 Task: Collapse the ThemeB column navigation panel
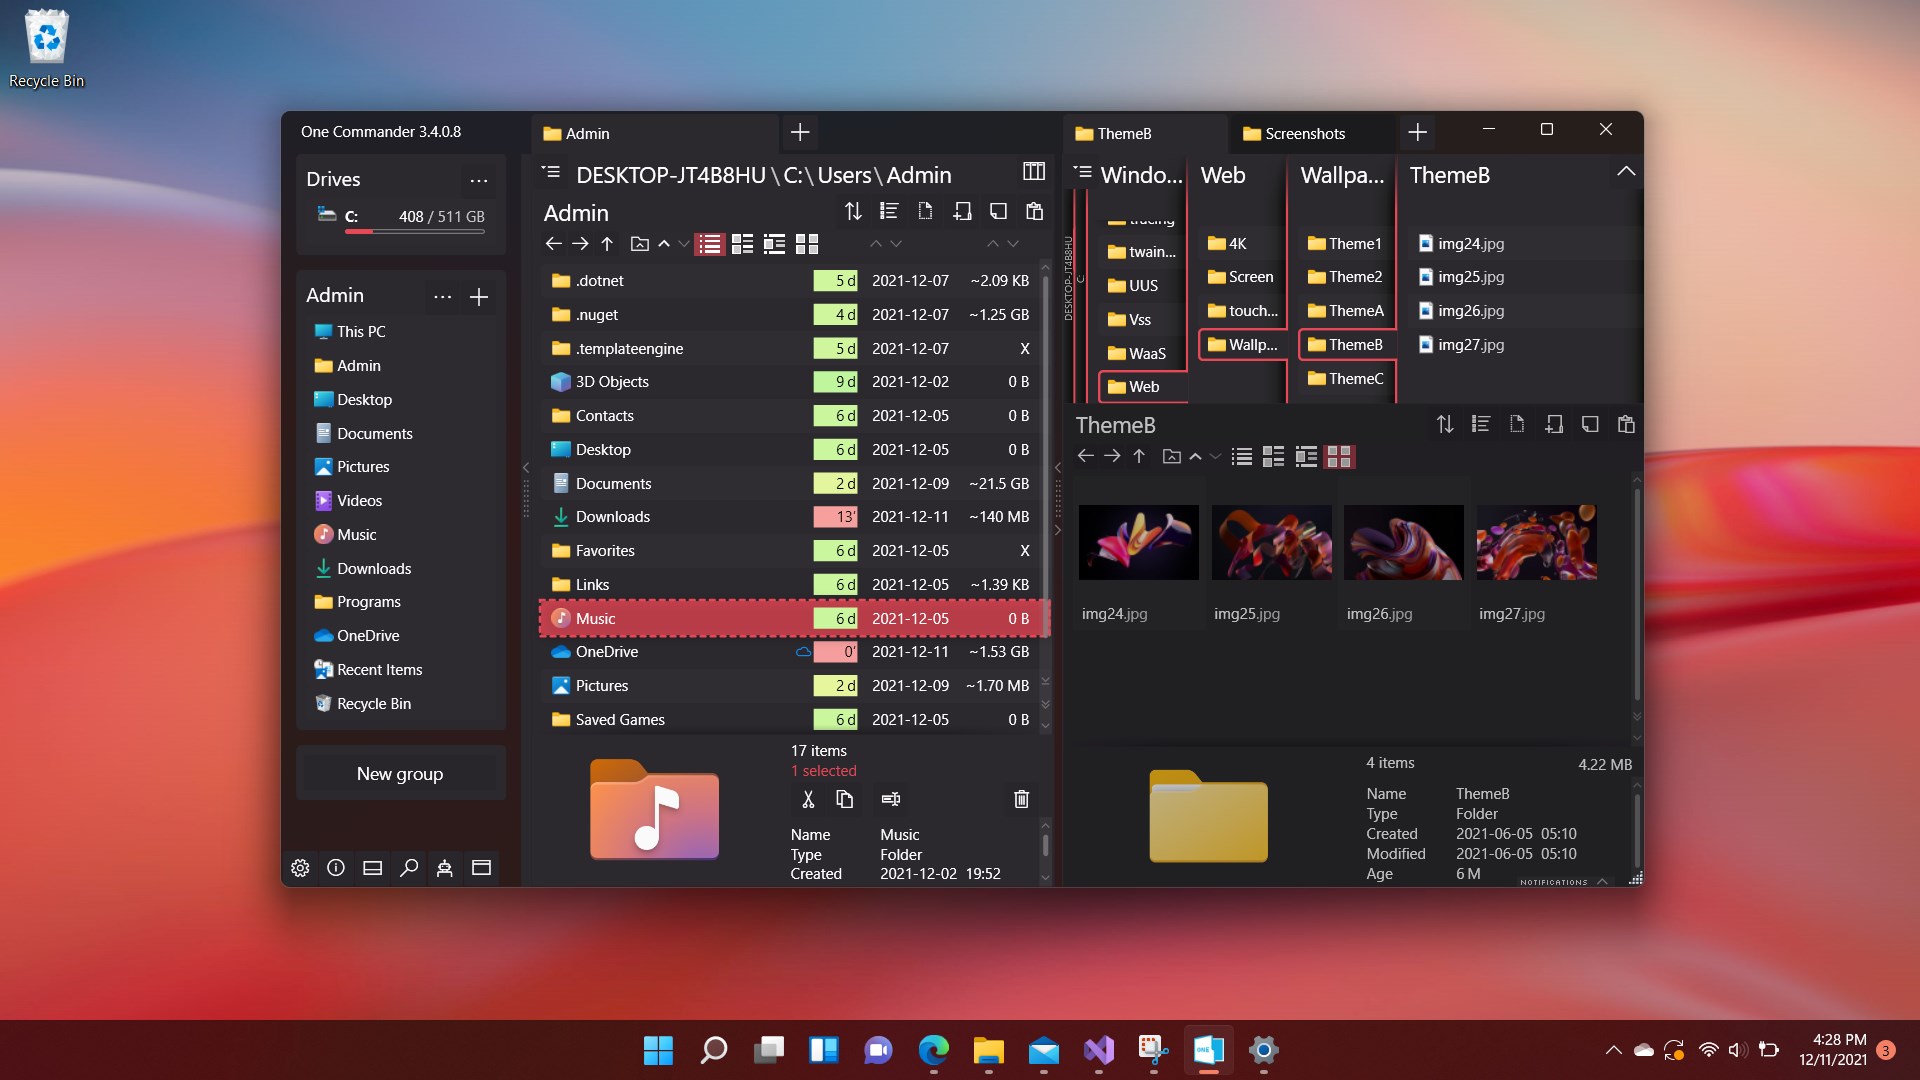pos(1626,172)
